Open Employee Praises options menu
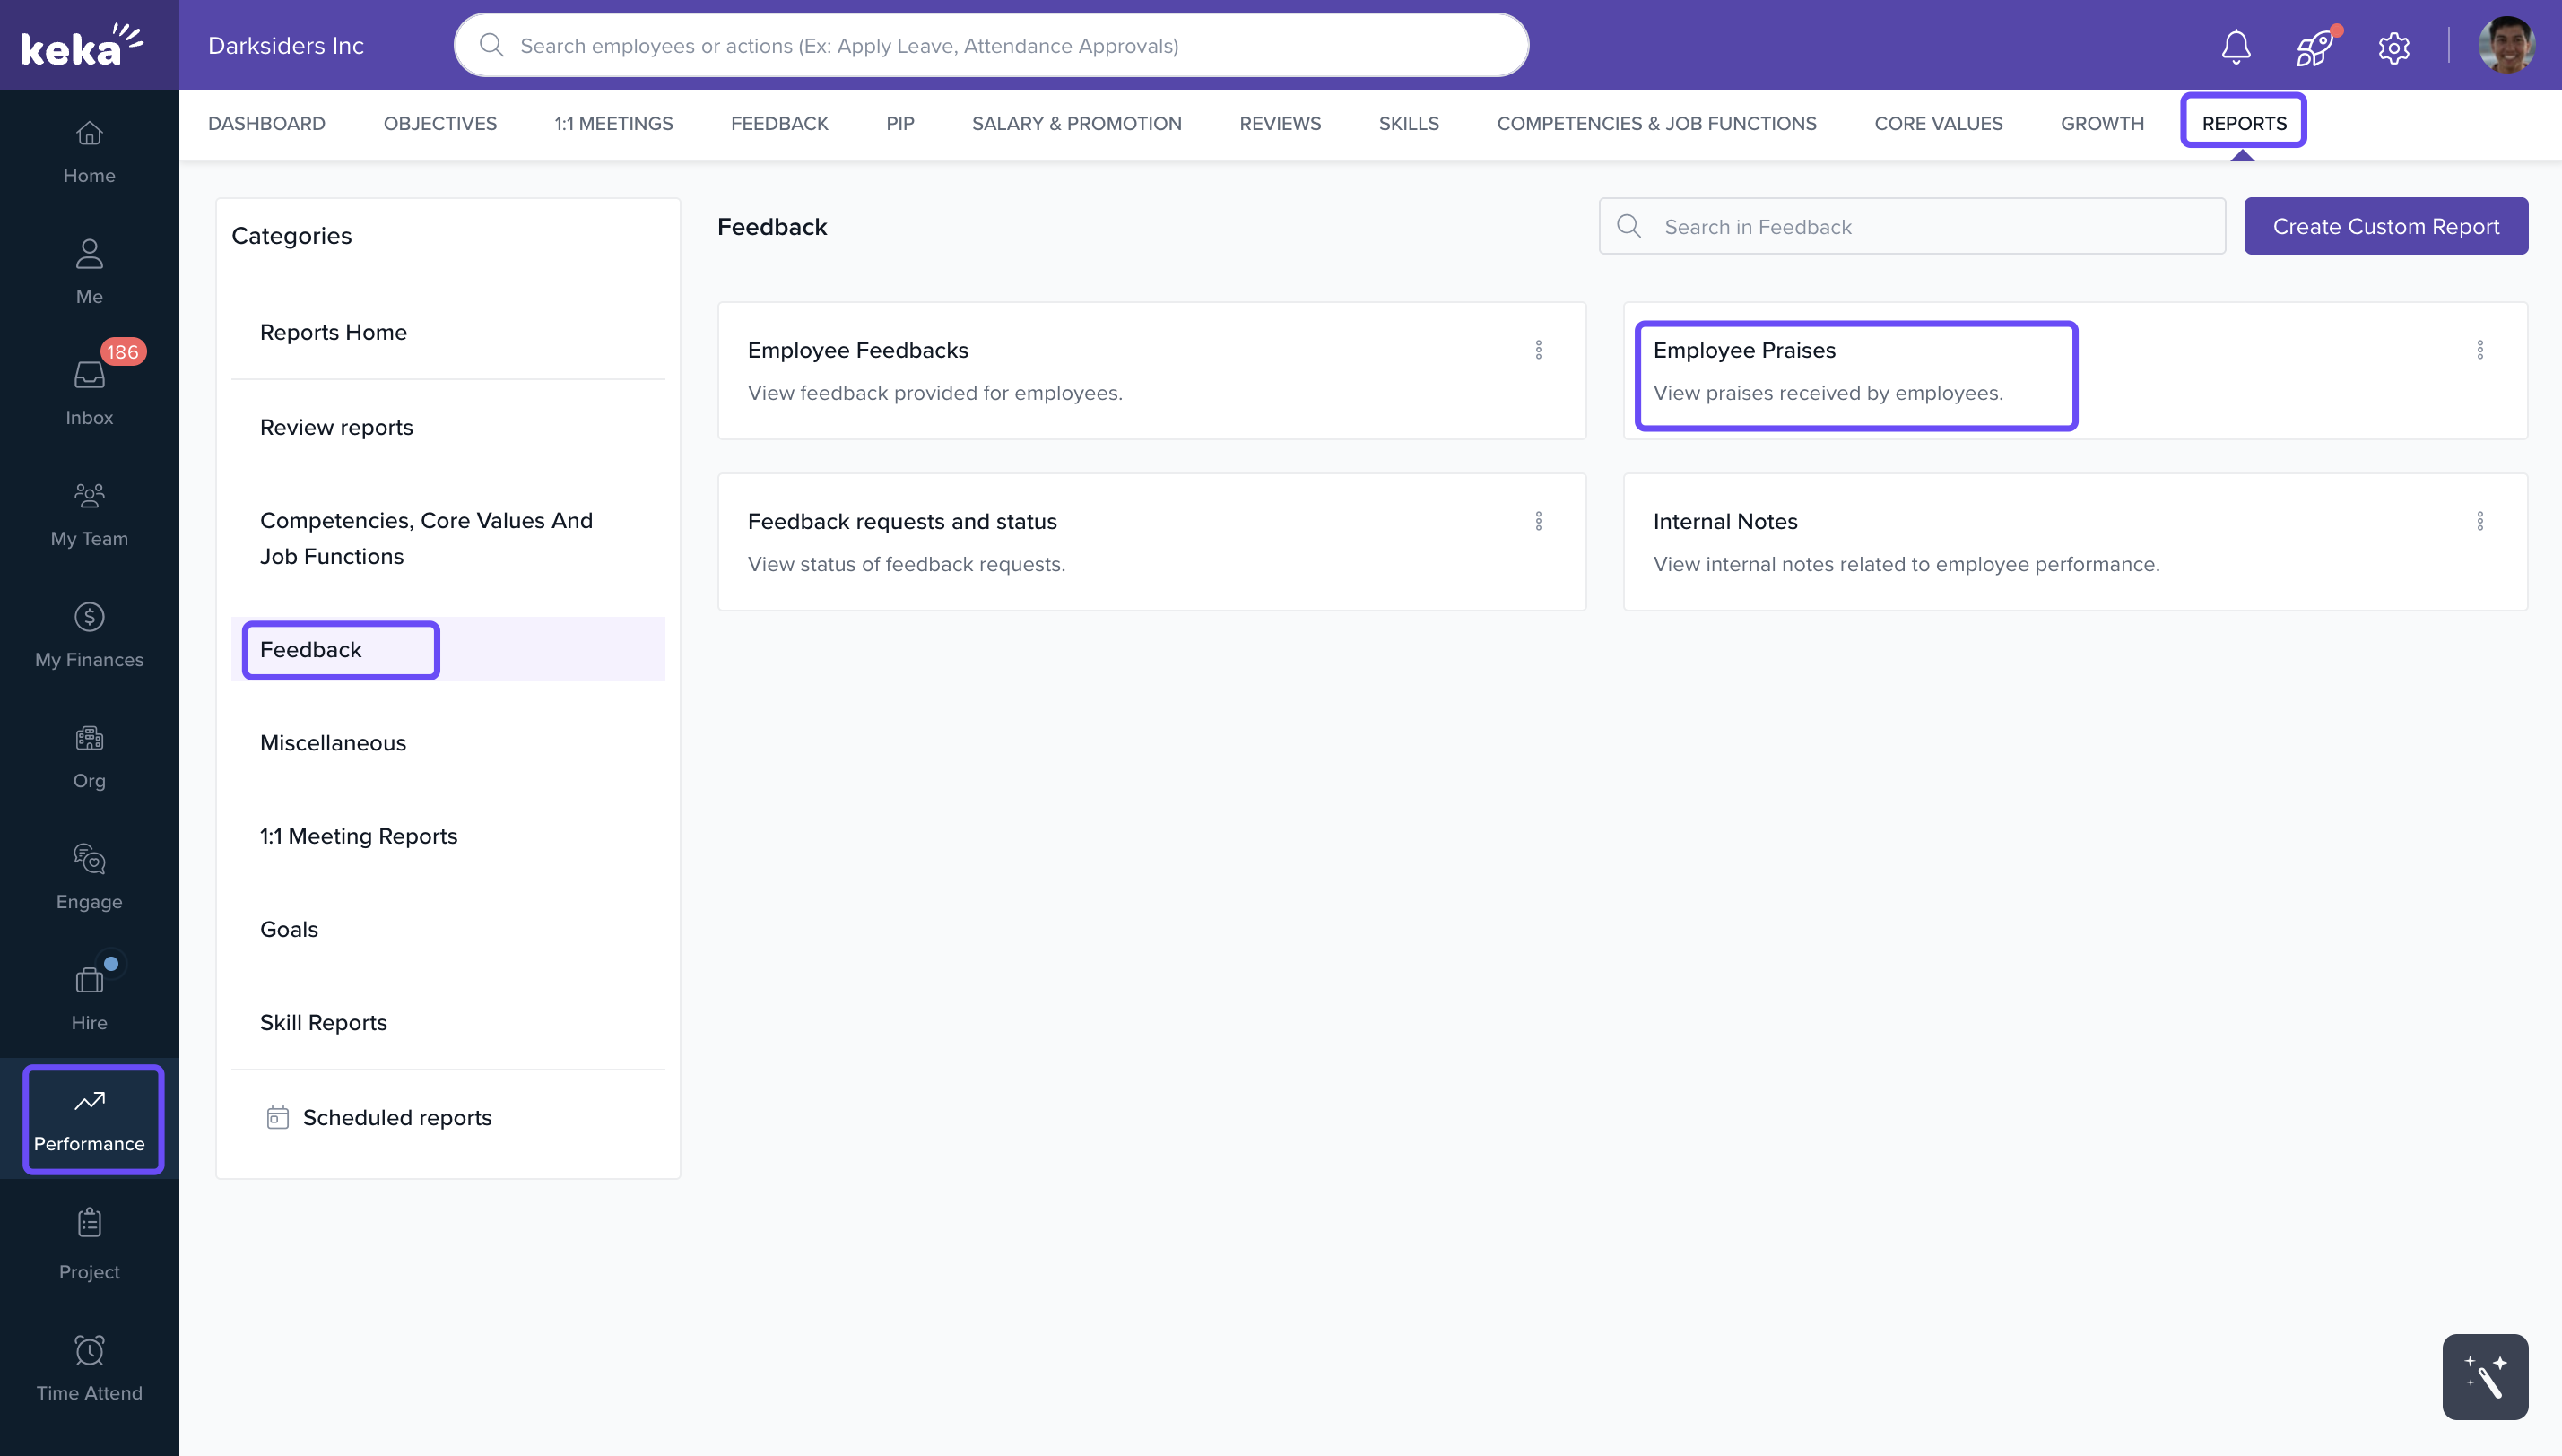The width and height of the screenshot is (2562, 1456). (x=2479, y=349)
